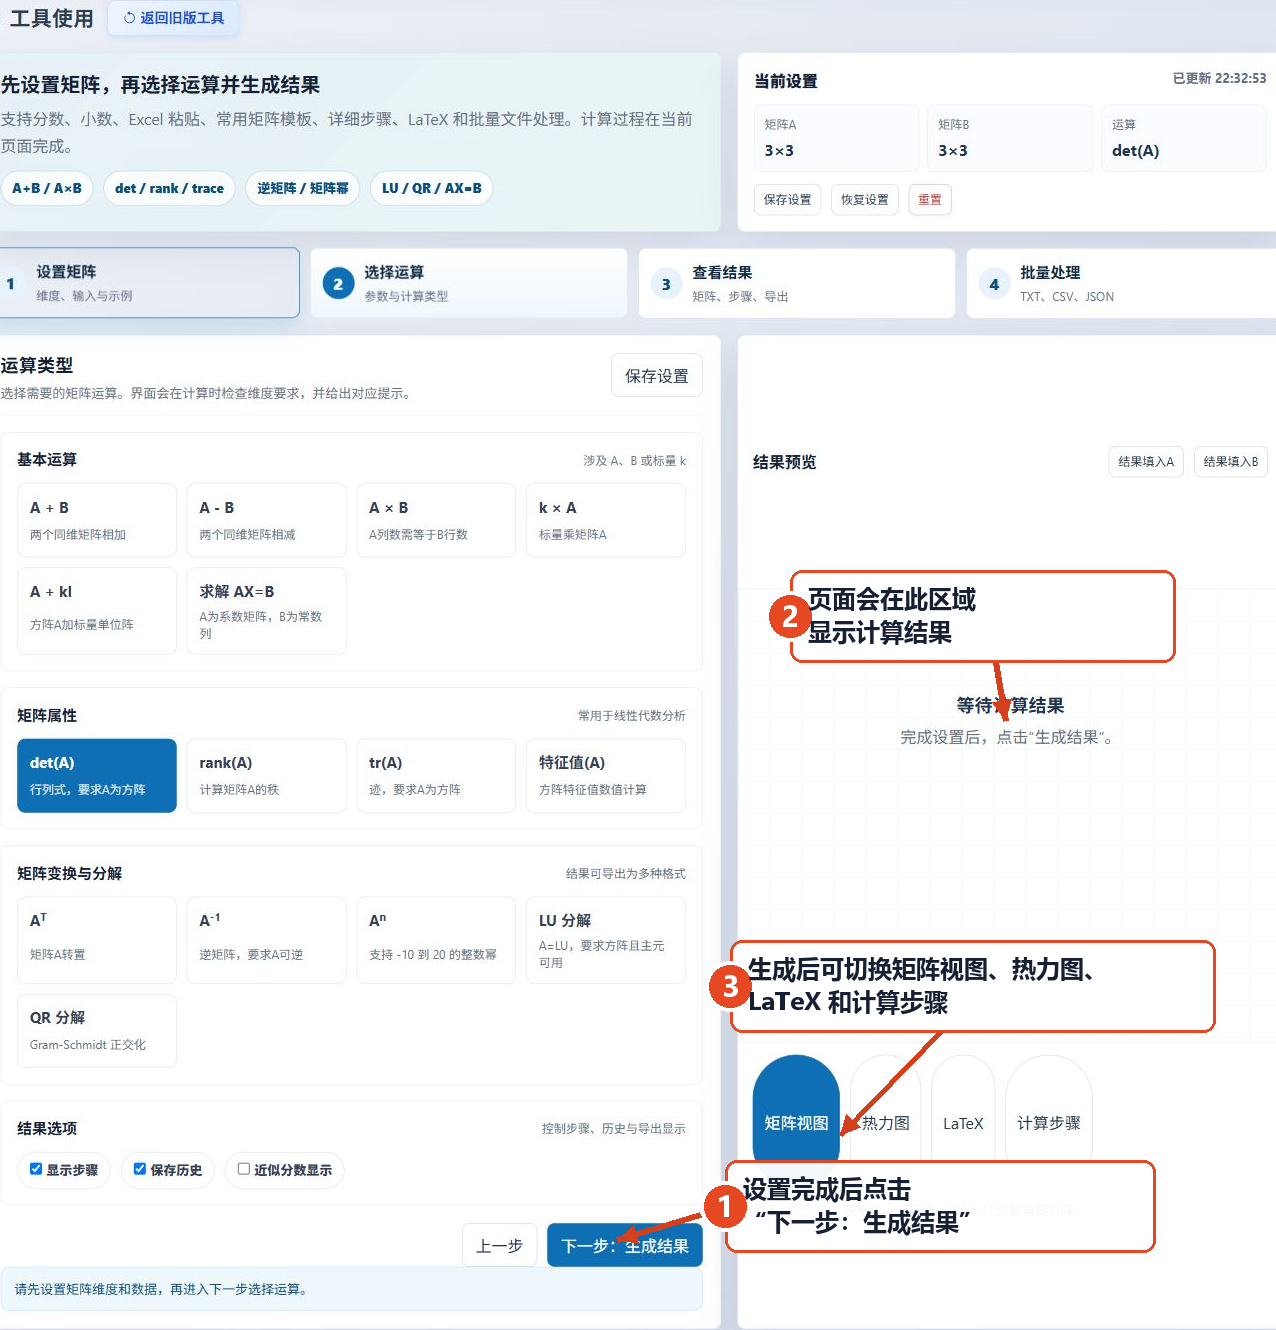Click the 上一步 button

click(499, 1246)
